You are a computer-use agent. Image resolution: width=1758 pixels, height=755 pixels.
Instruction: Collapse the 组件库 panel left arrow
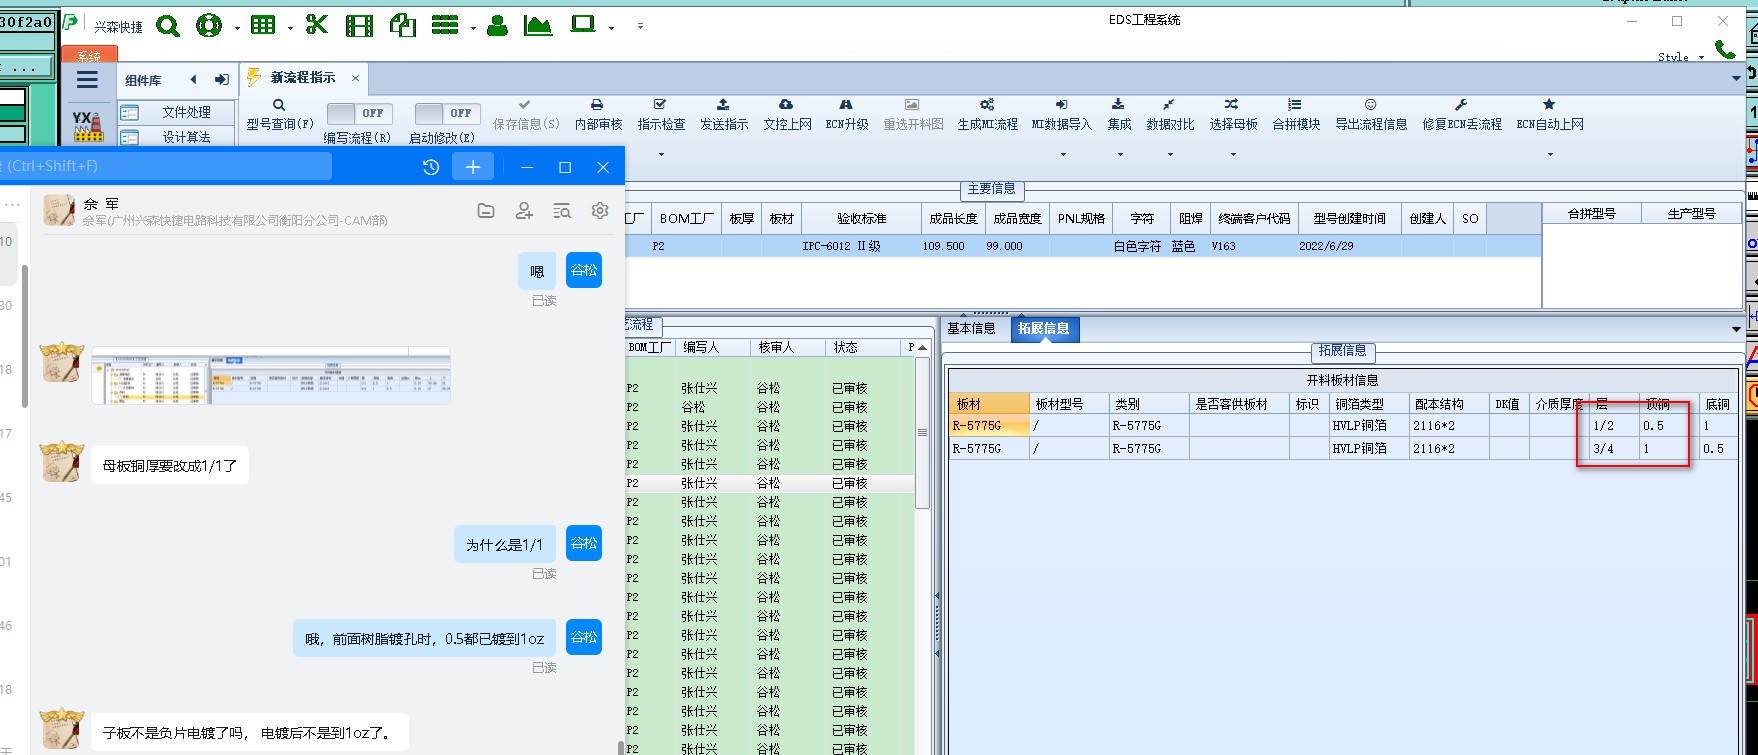coord(193,80)
